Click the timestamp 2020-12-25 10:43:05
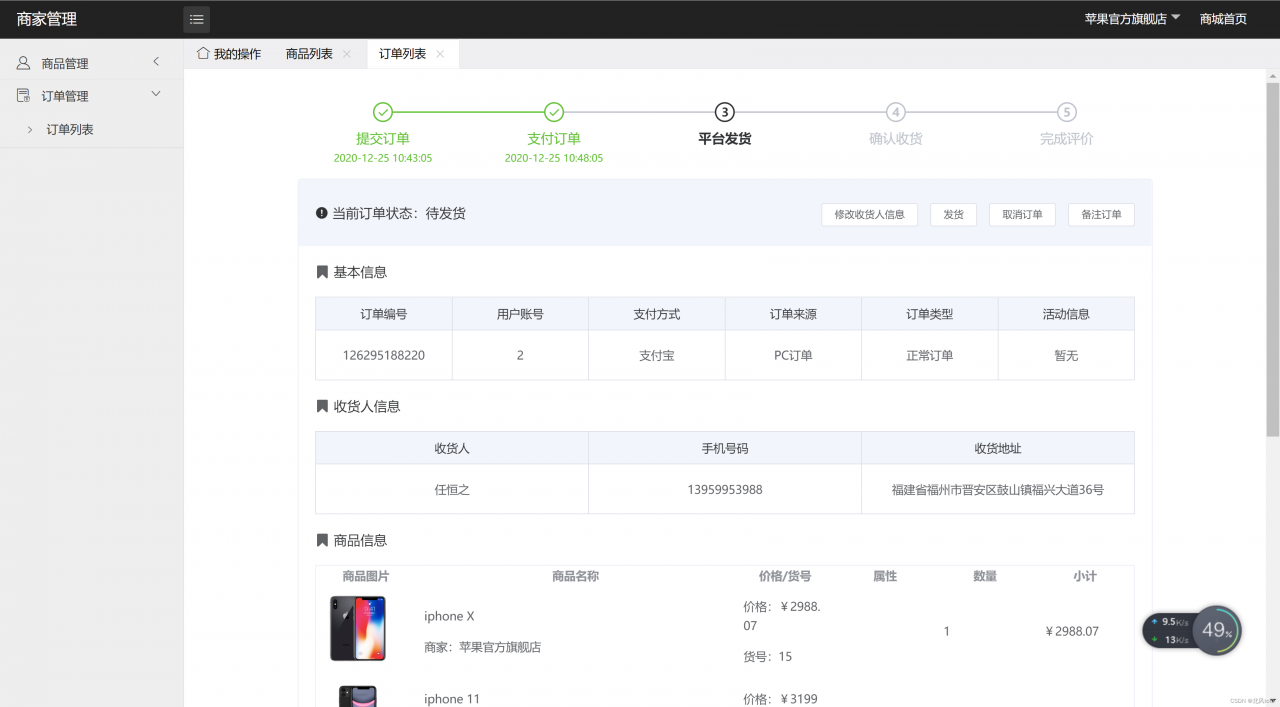The width and height of the screenshot is (1280, 707). (383, 158)
